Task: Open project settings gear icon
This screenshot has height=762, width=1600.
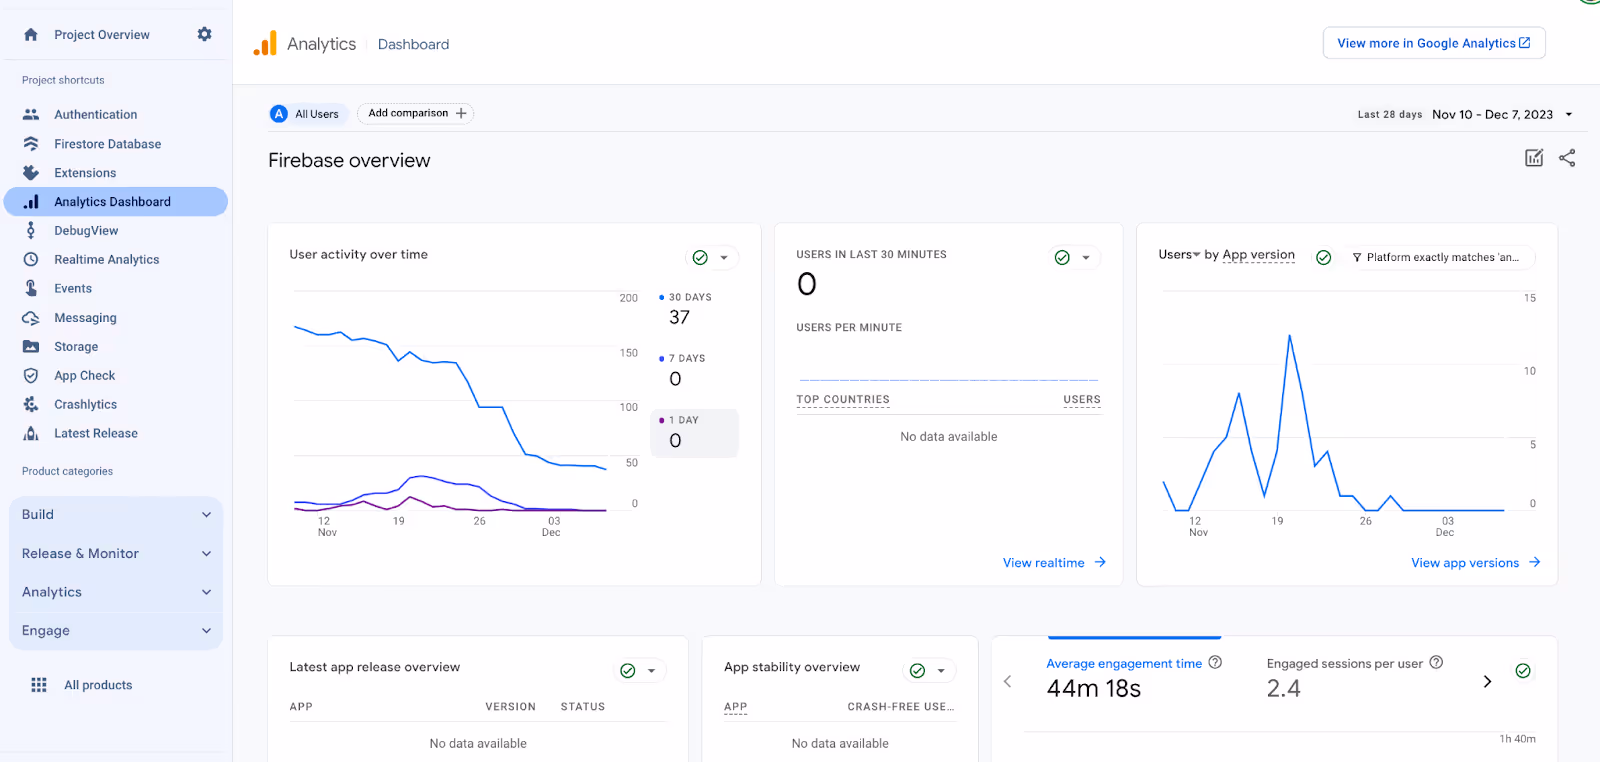Action: tap(204, 34)
